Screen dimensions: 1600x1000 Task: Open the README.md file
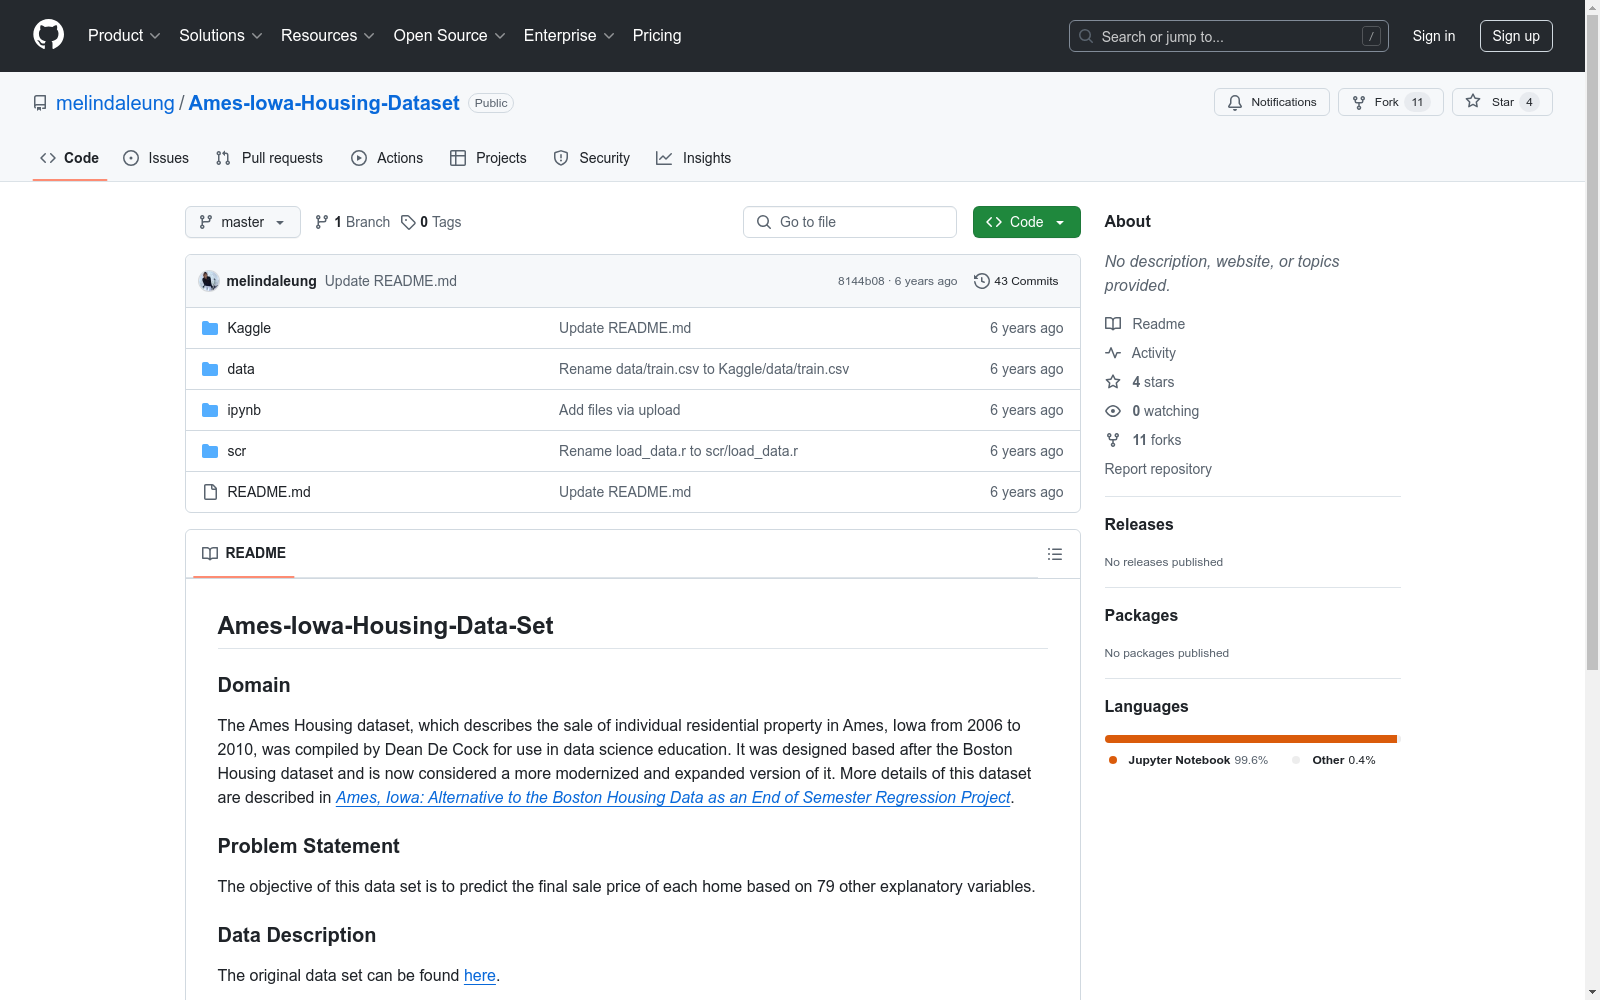click(269, 492)
